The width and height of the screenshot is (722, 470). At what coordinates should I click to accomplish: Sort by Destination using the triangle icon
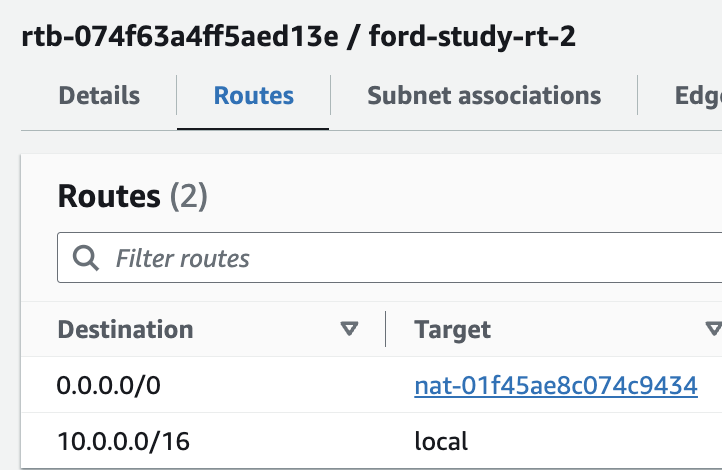click(349, 329)
